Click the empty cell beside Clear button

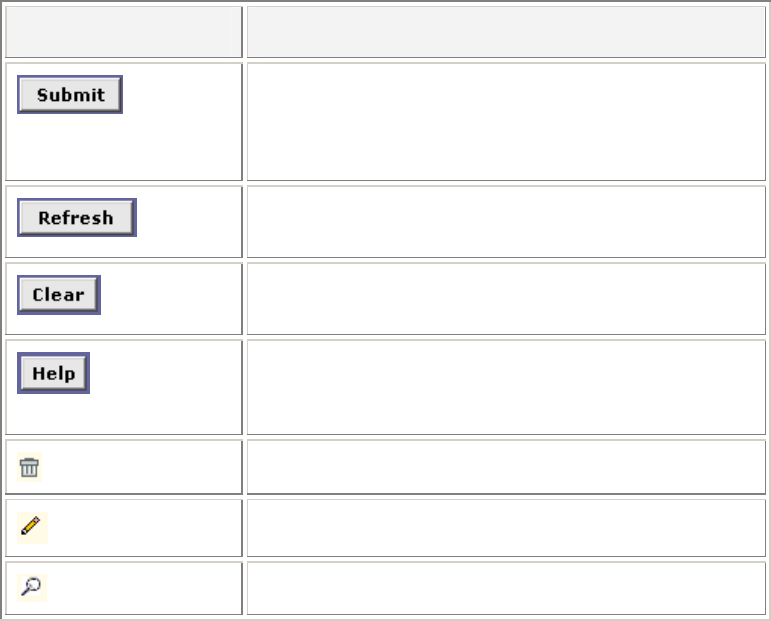pos(506,298)
